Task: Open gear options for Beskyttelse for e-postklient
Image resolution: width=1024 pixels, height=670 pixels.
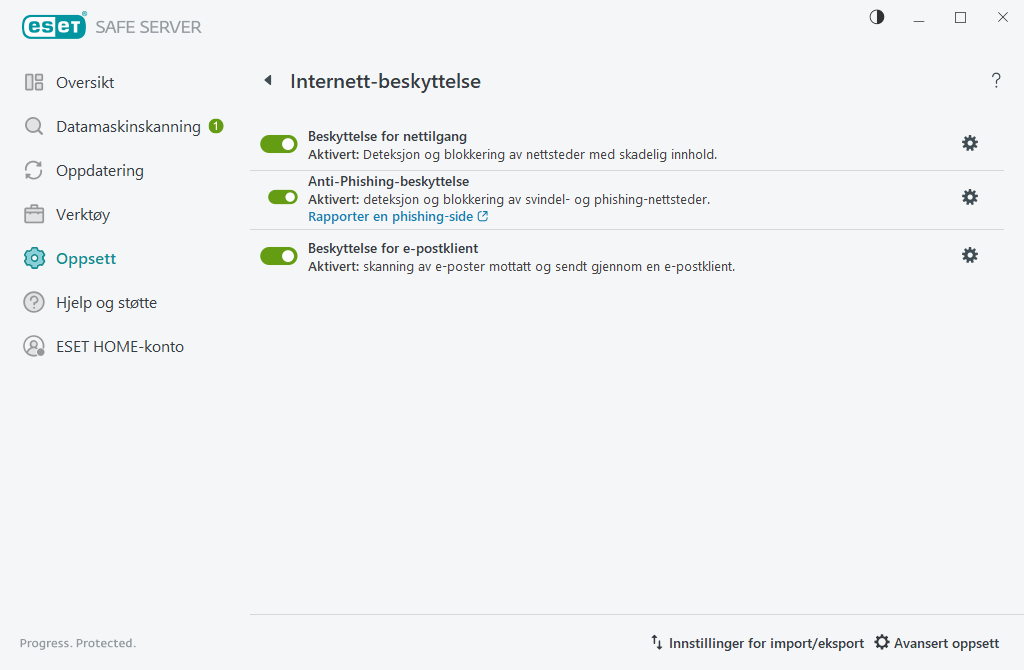Action: point(969,255)
